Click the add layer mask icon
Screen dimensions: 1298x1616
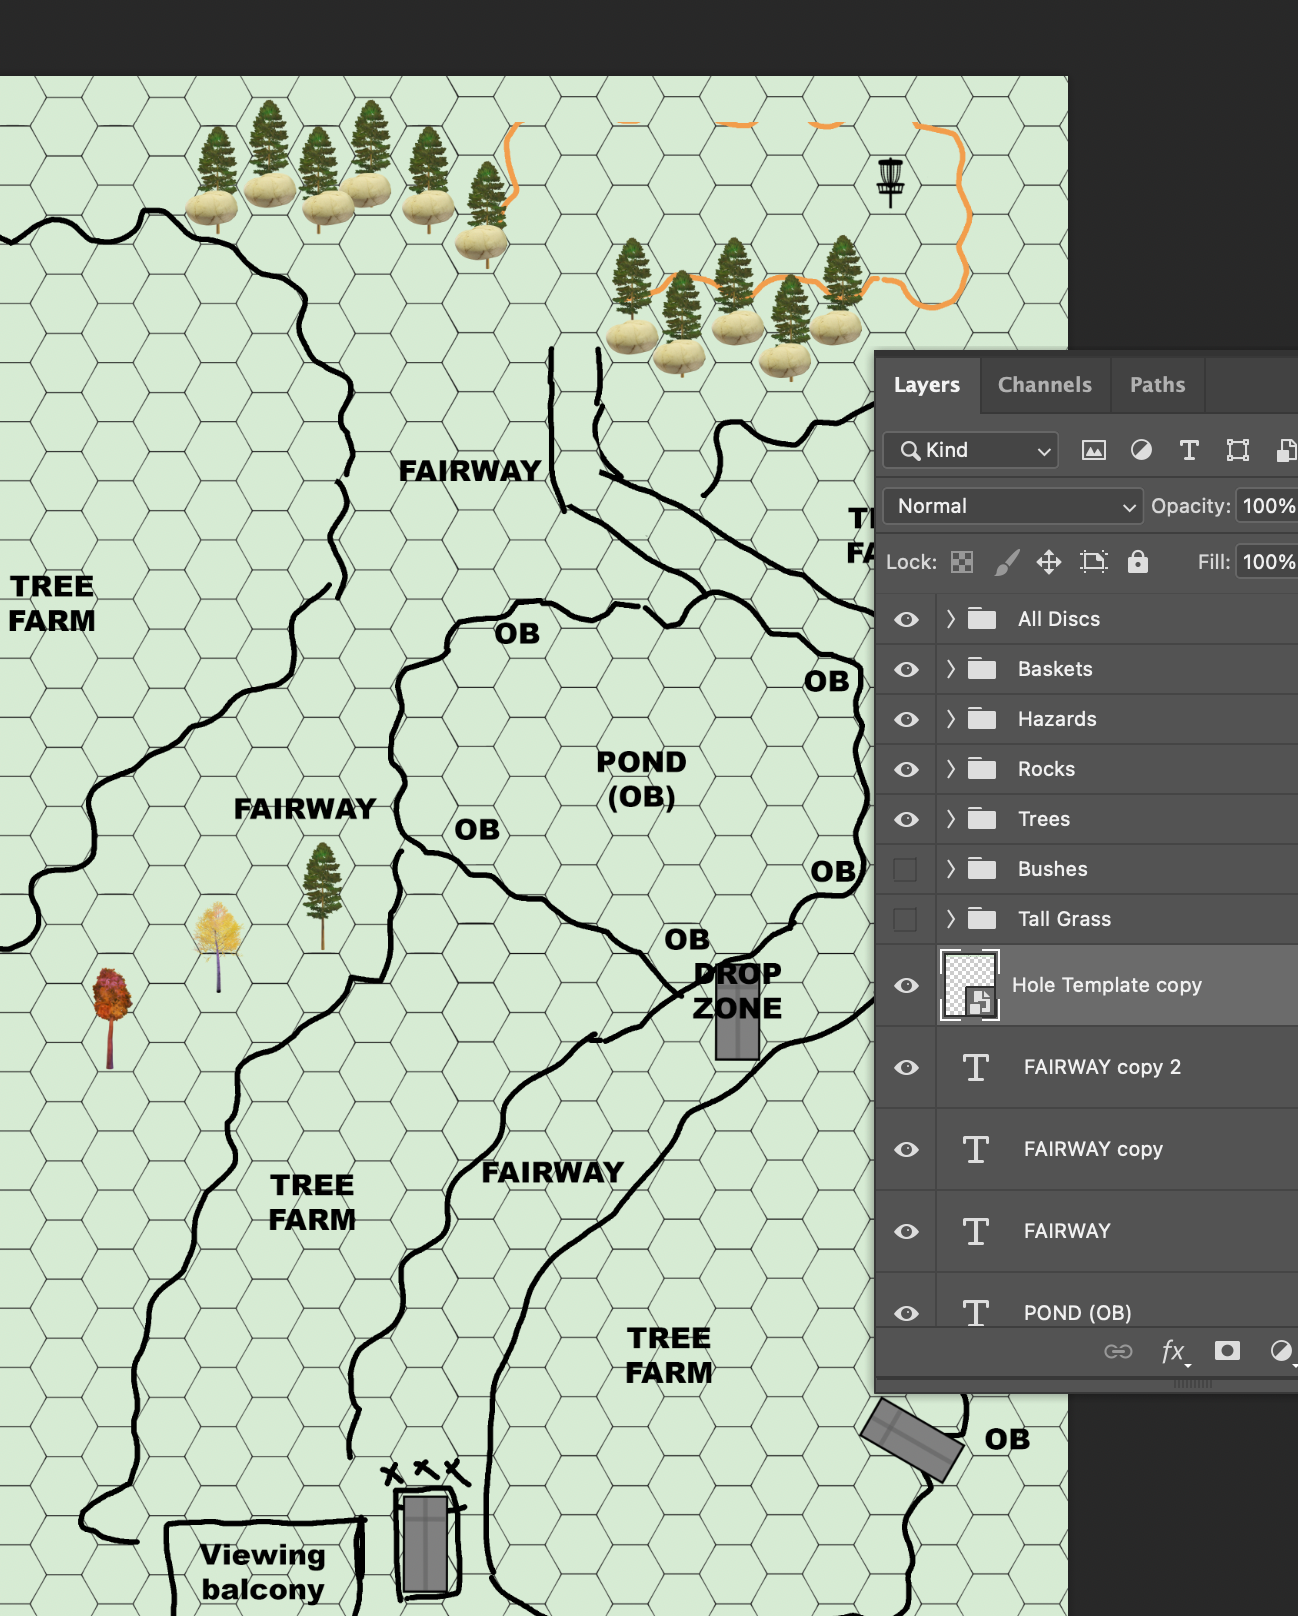pos(1227,1352)
